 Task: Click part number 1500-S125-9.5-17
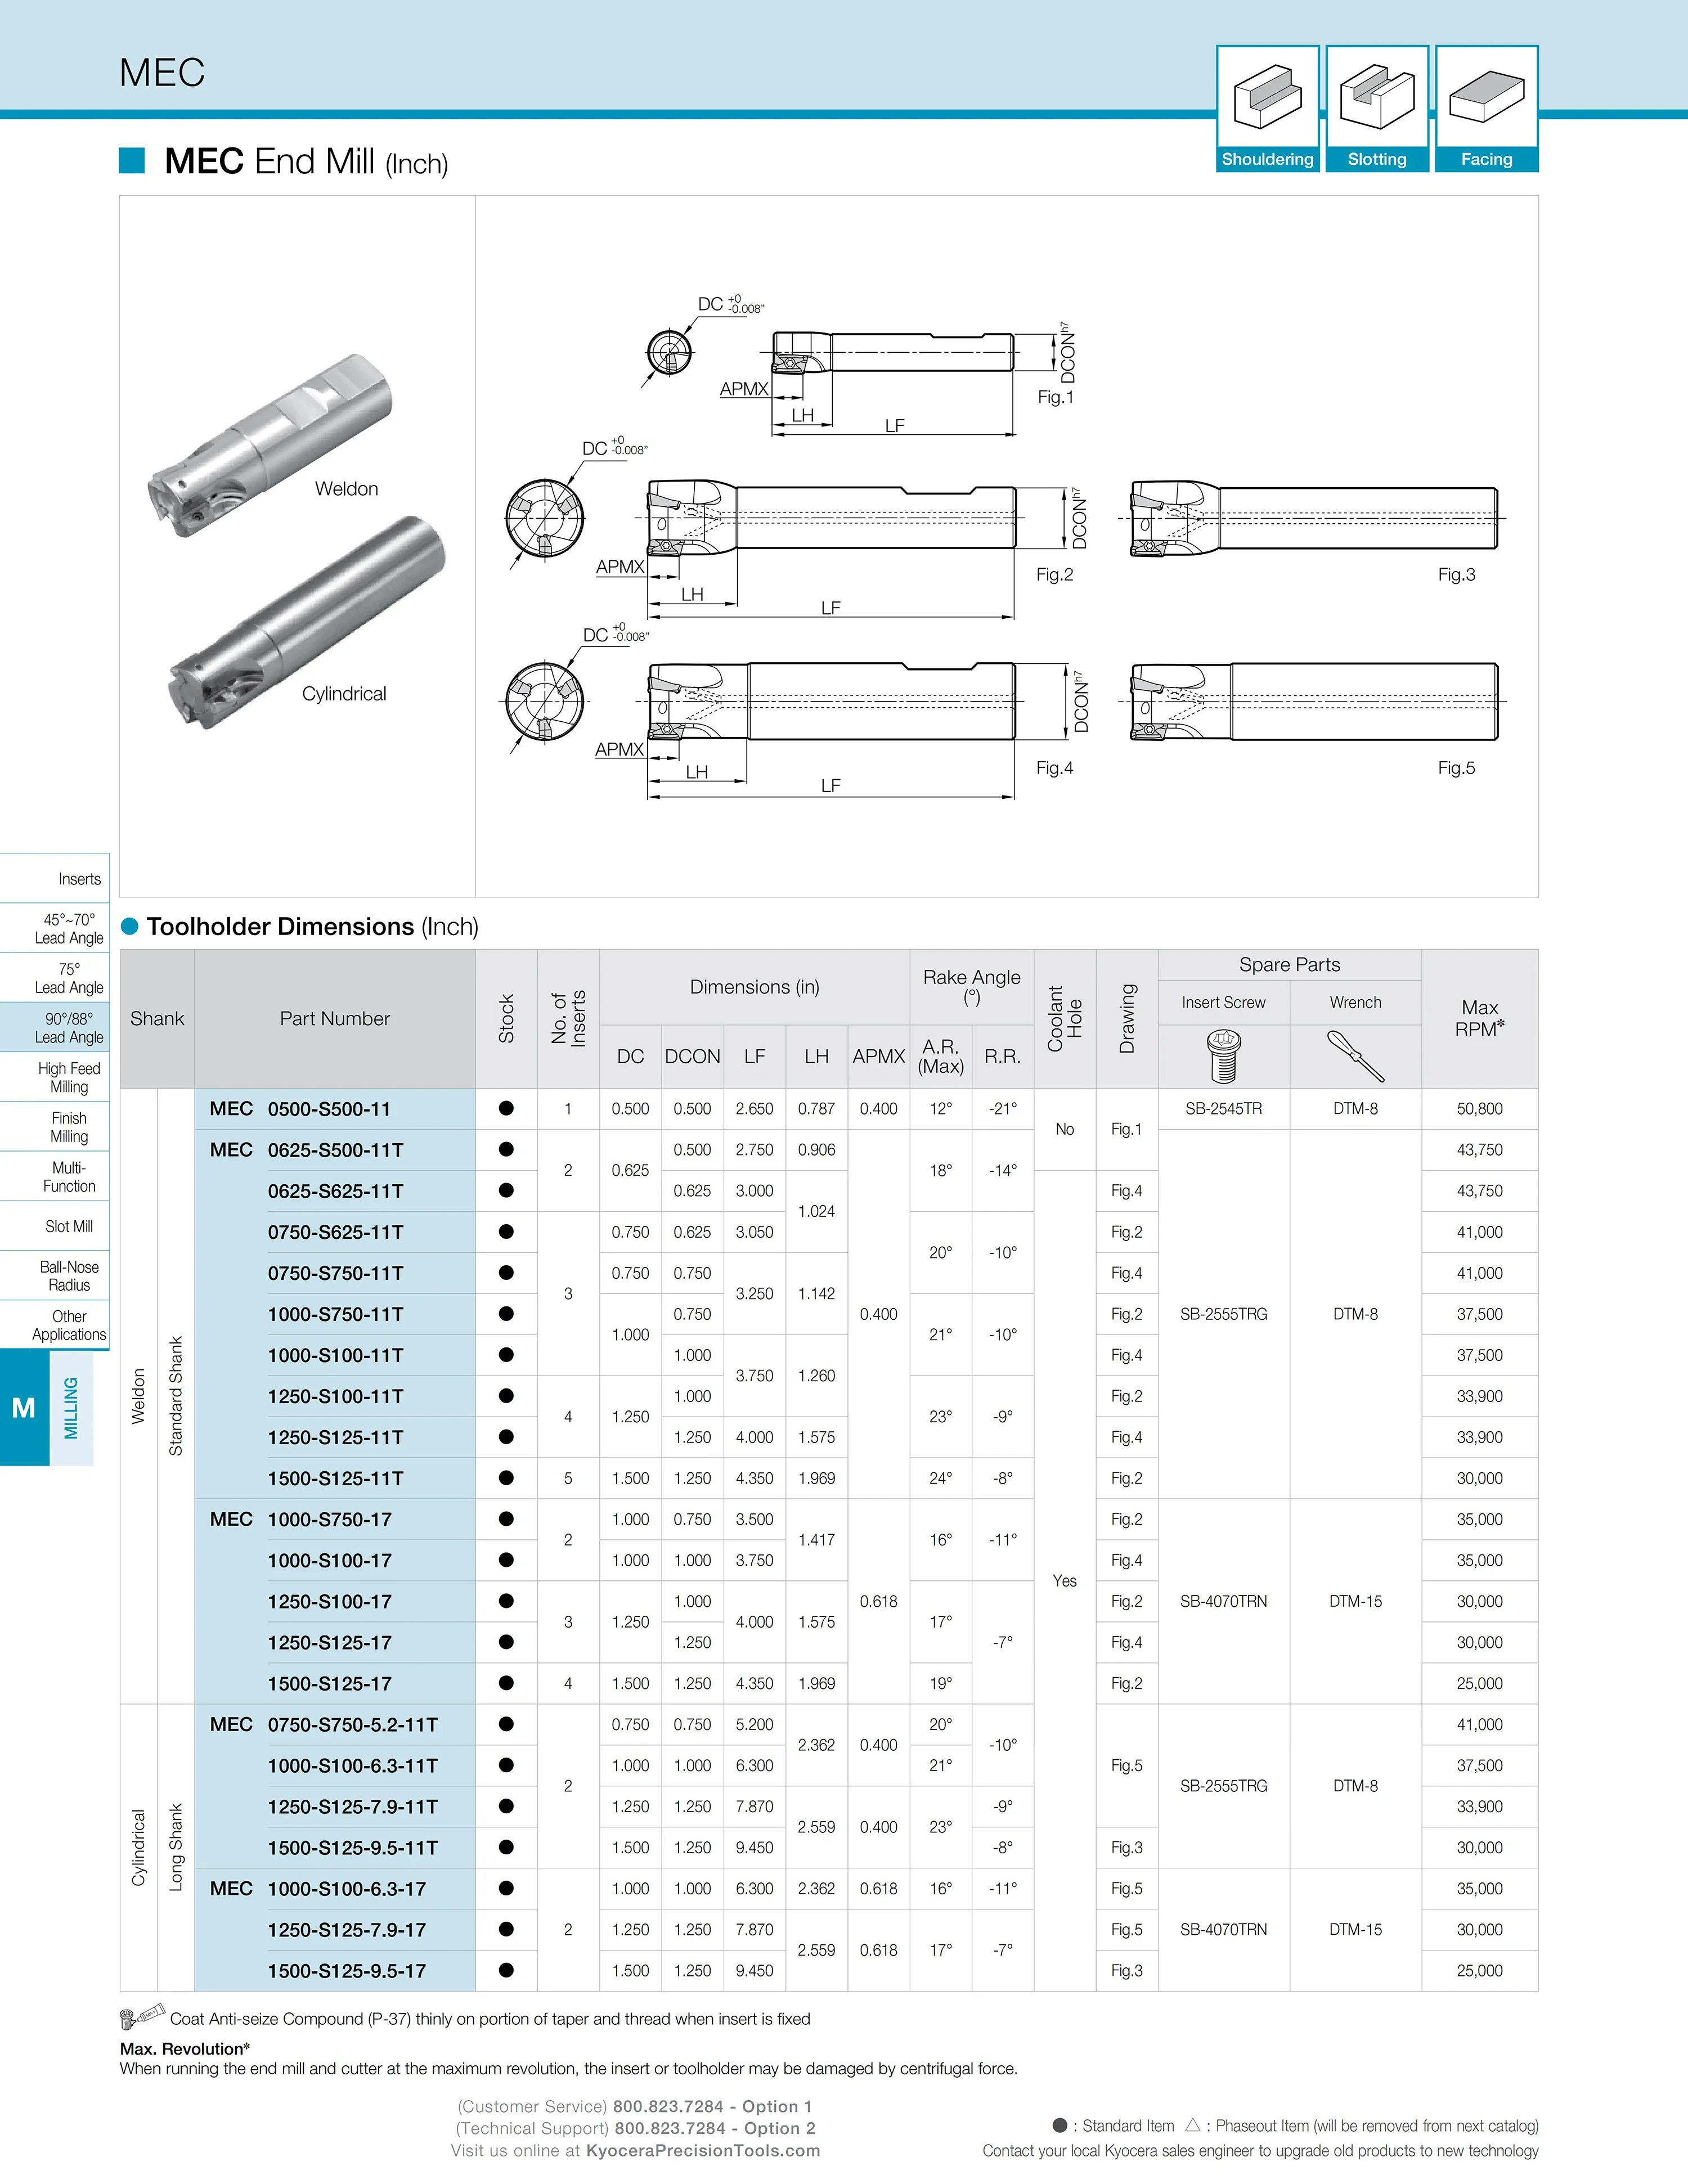pos(346,1971)
